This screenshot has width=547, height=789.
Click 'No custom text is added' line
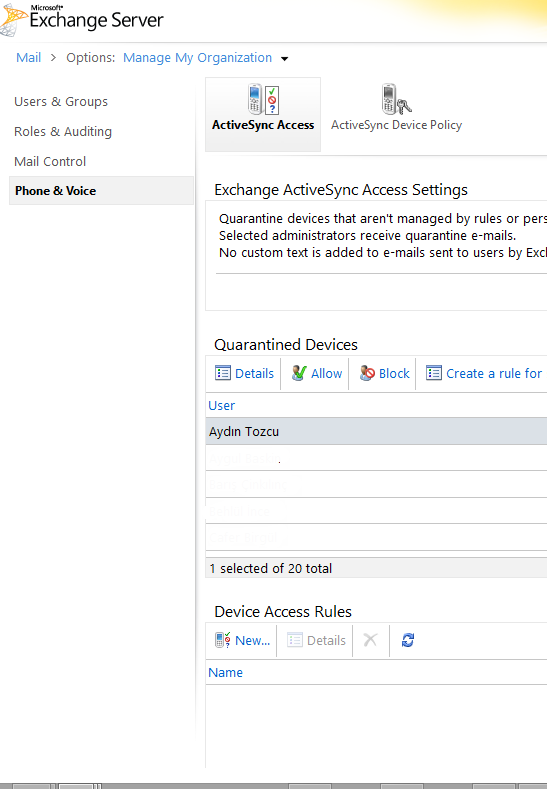point(382,253)
